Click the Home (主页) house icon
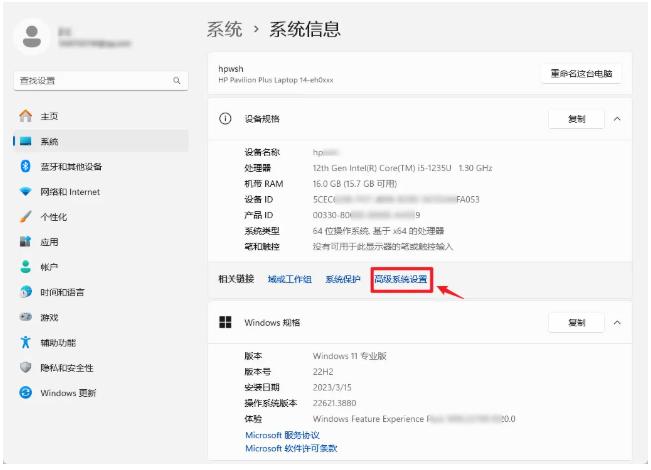Image resolution: width=651 pixels, height=470 pixels. 26,117
